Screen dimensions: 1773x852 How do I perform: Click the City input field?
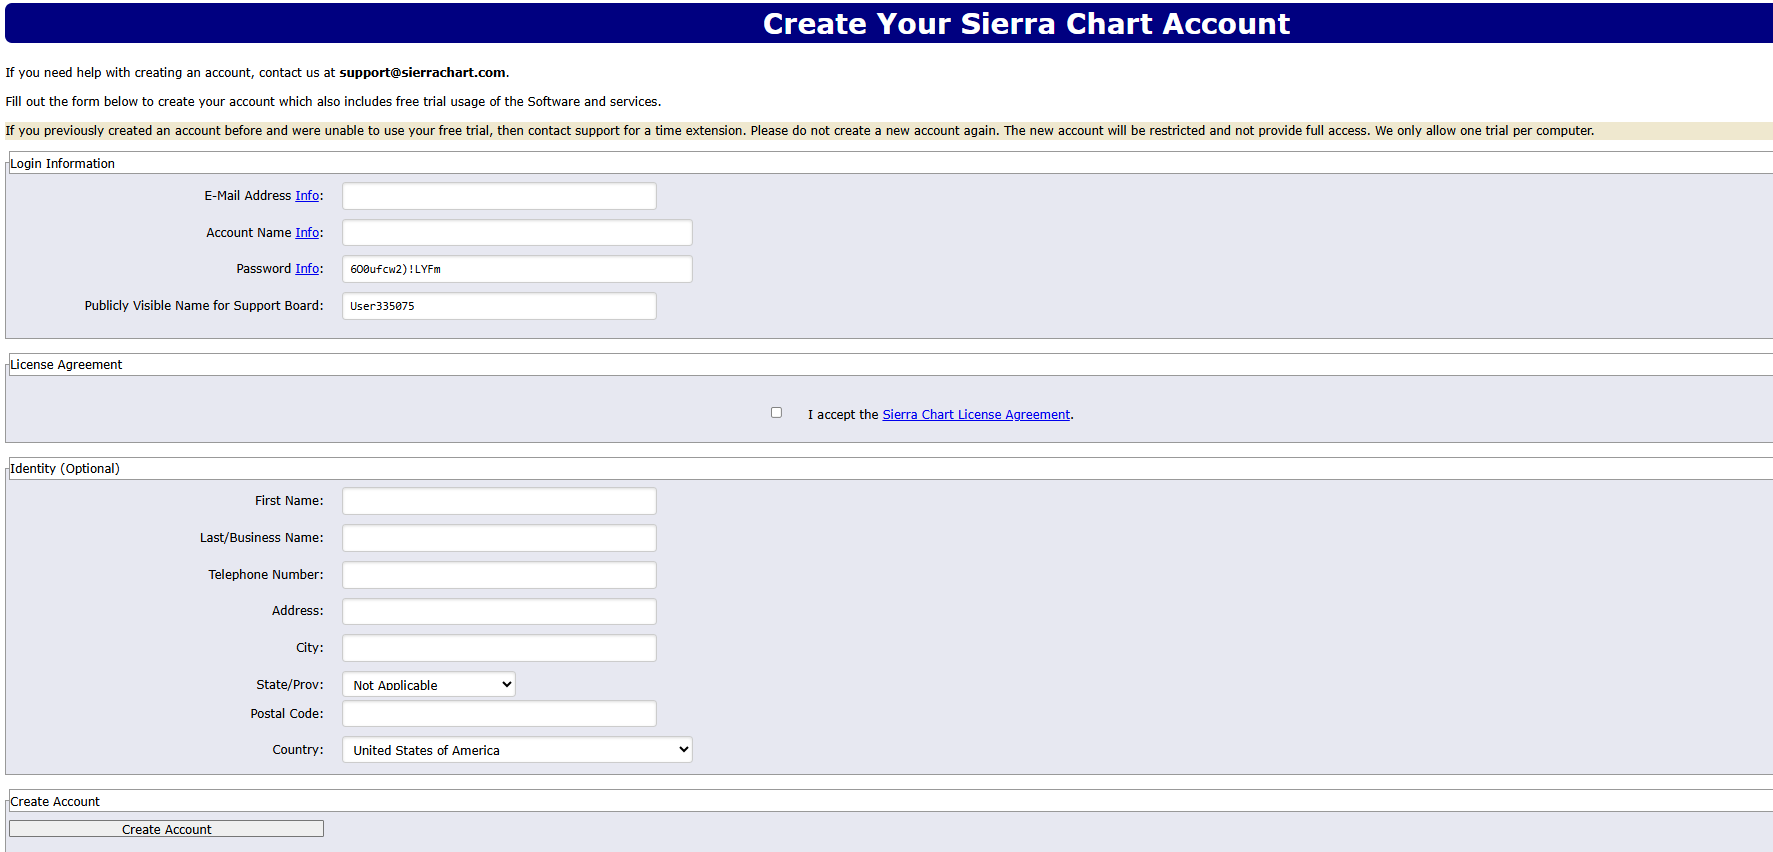pos(499,648)
